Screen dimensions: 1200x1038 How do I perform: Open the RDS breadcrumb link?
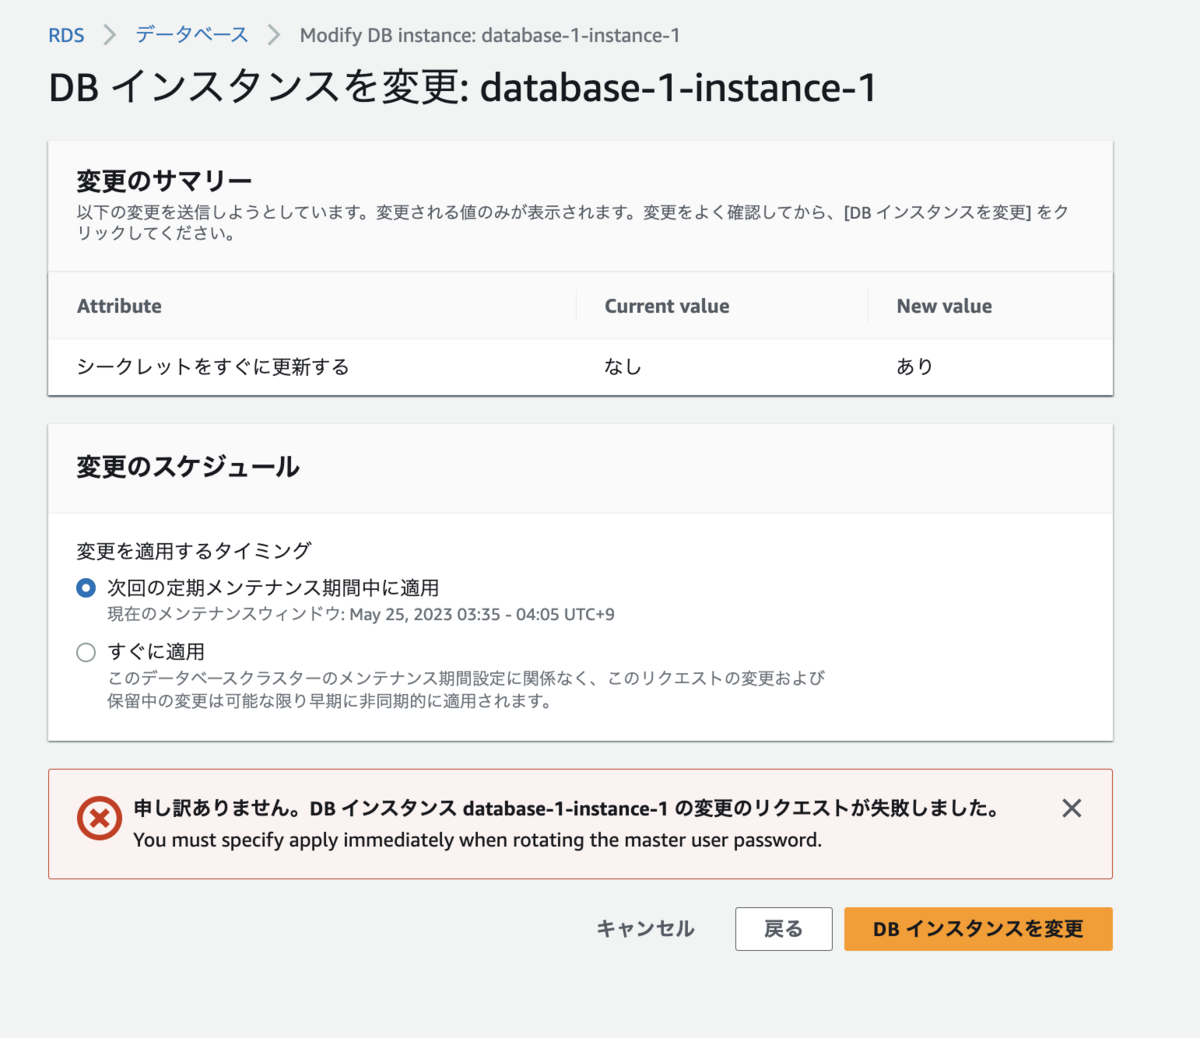point(66,35)
